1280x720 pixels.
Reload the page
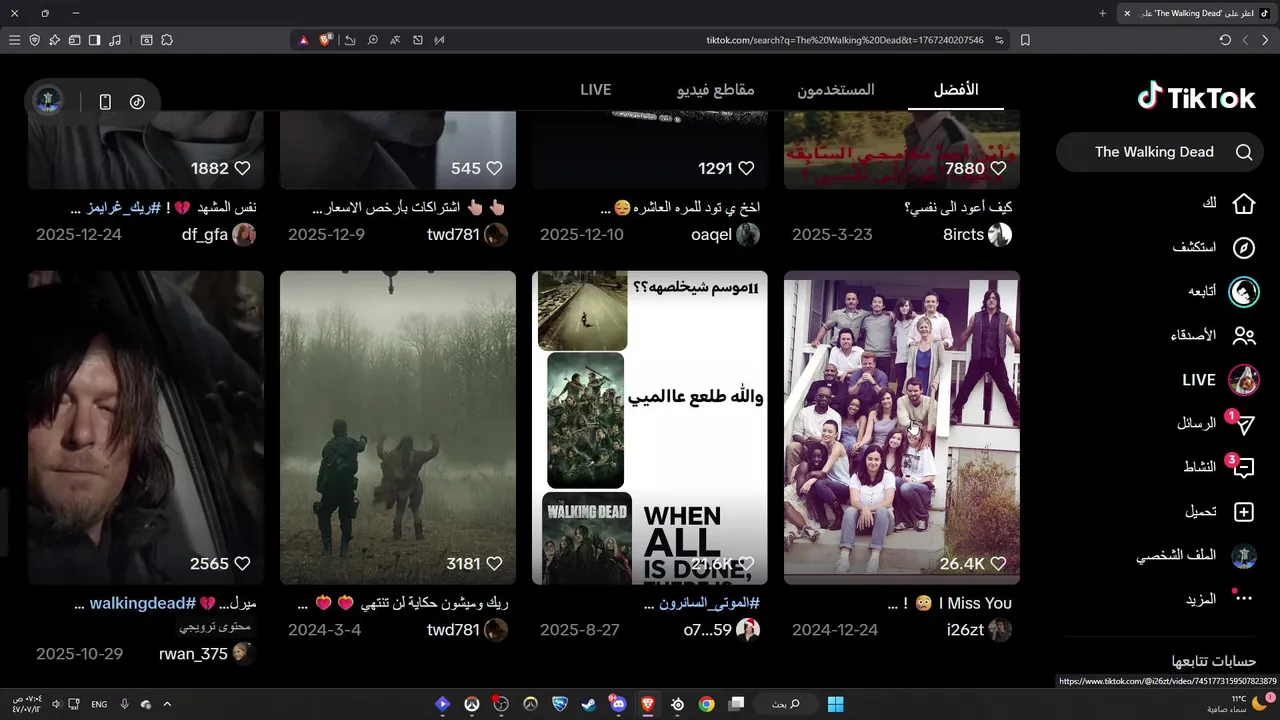pos(1225,40)
